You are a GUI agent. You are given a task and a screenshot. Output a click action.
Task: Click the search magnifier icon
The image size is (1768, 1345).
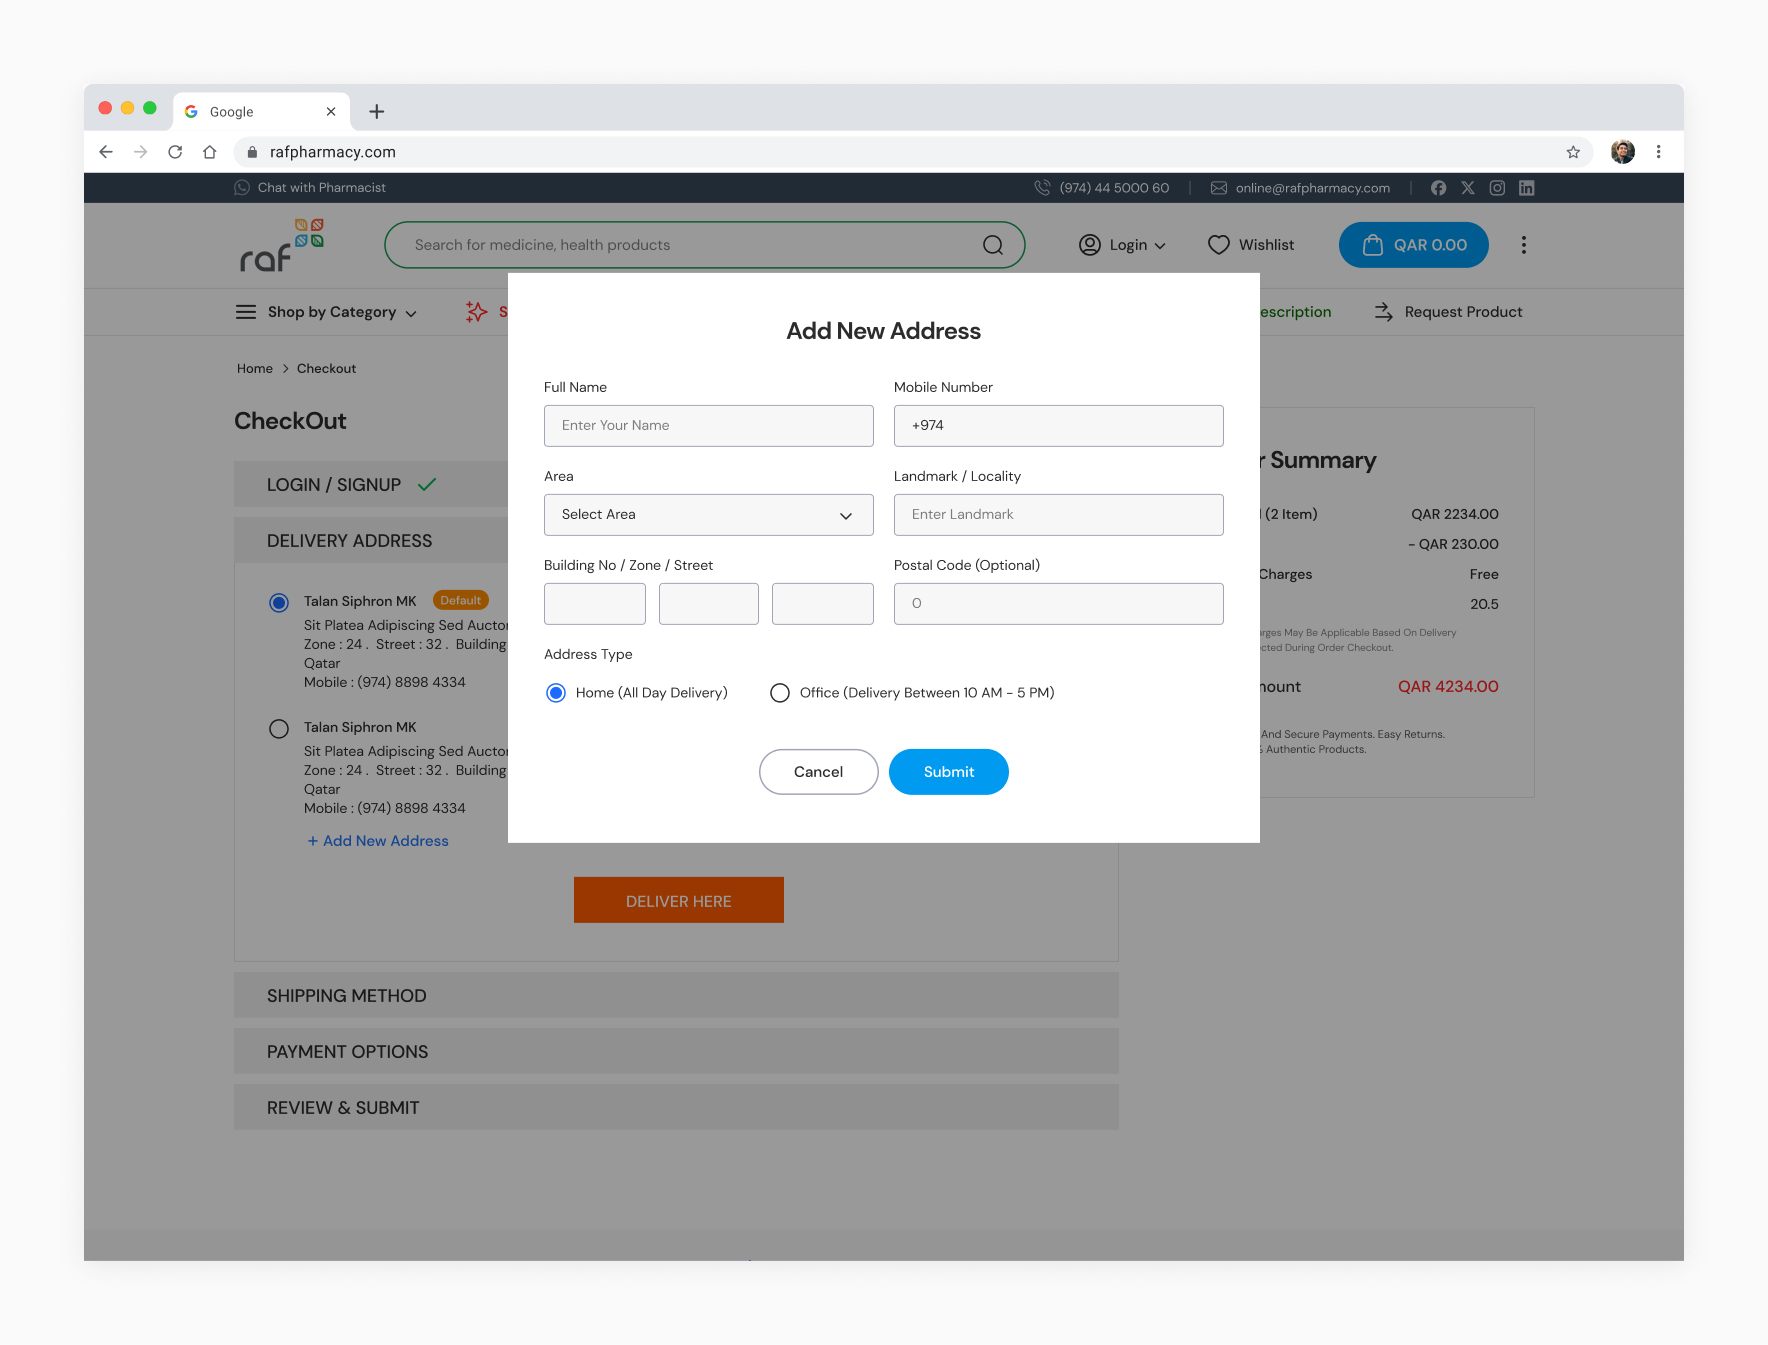(993, 244)
